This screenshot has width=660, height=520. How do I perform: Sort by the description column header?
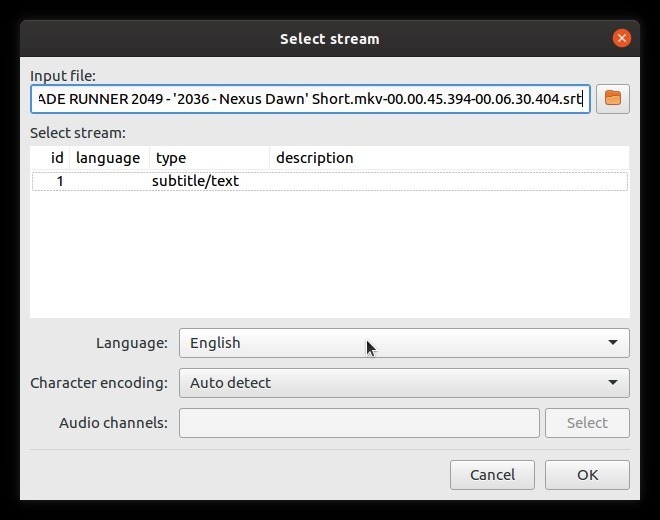point(449,158)
